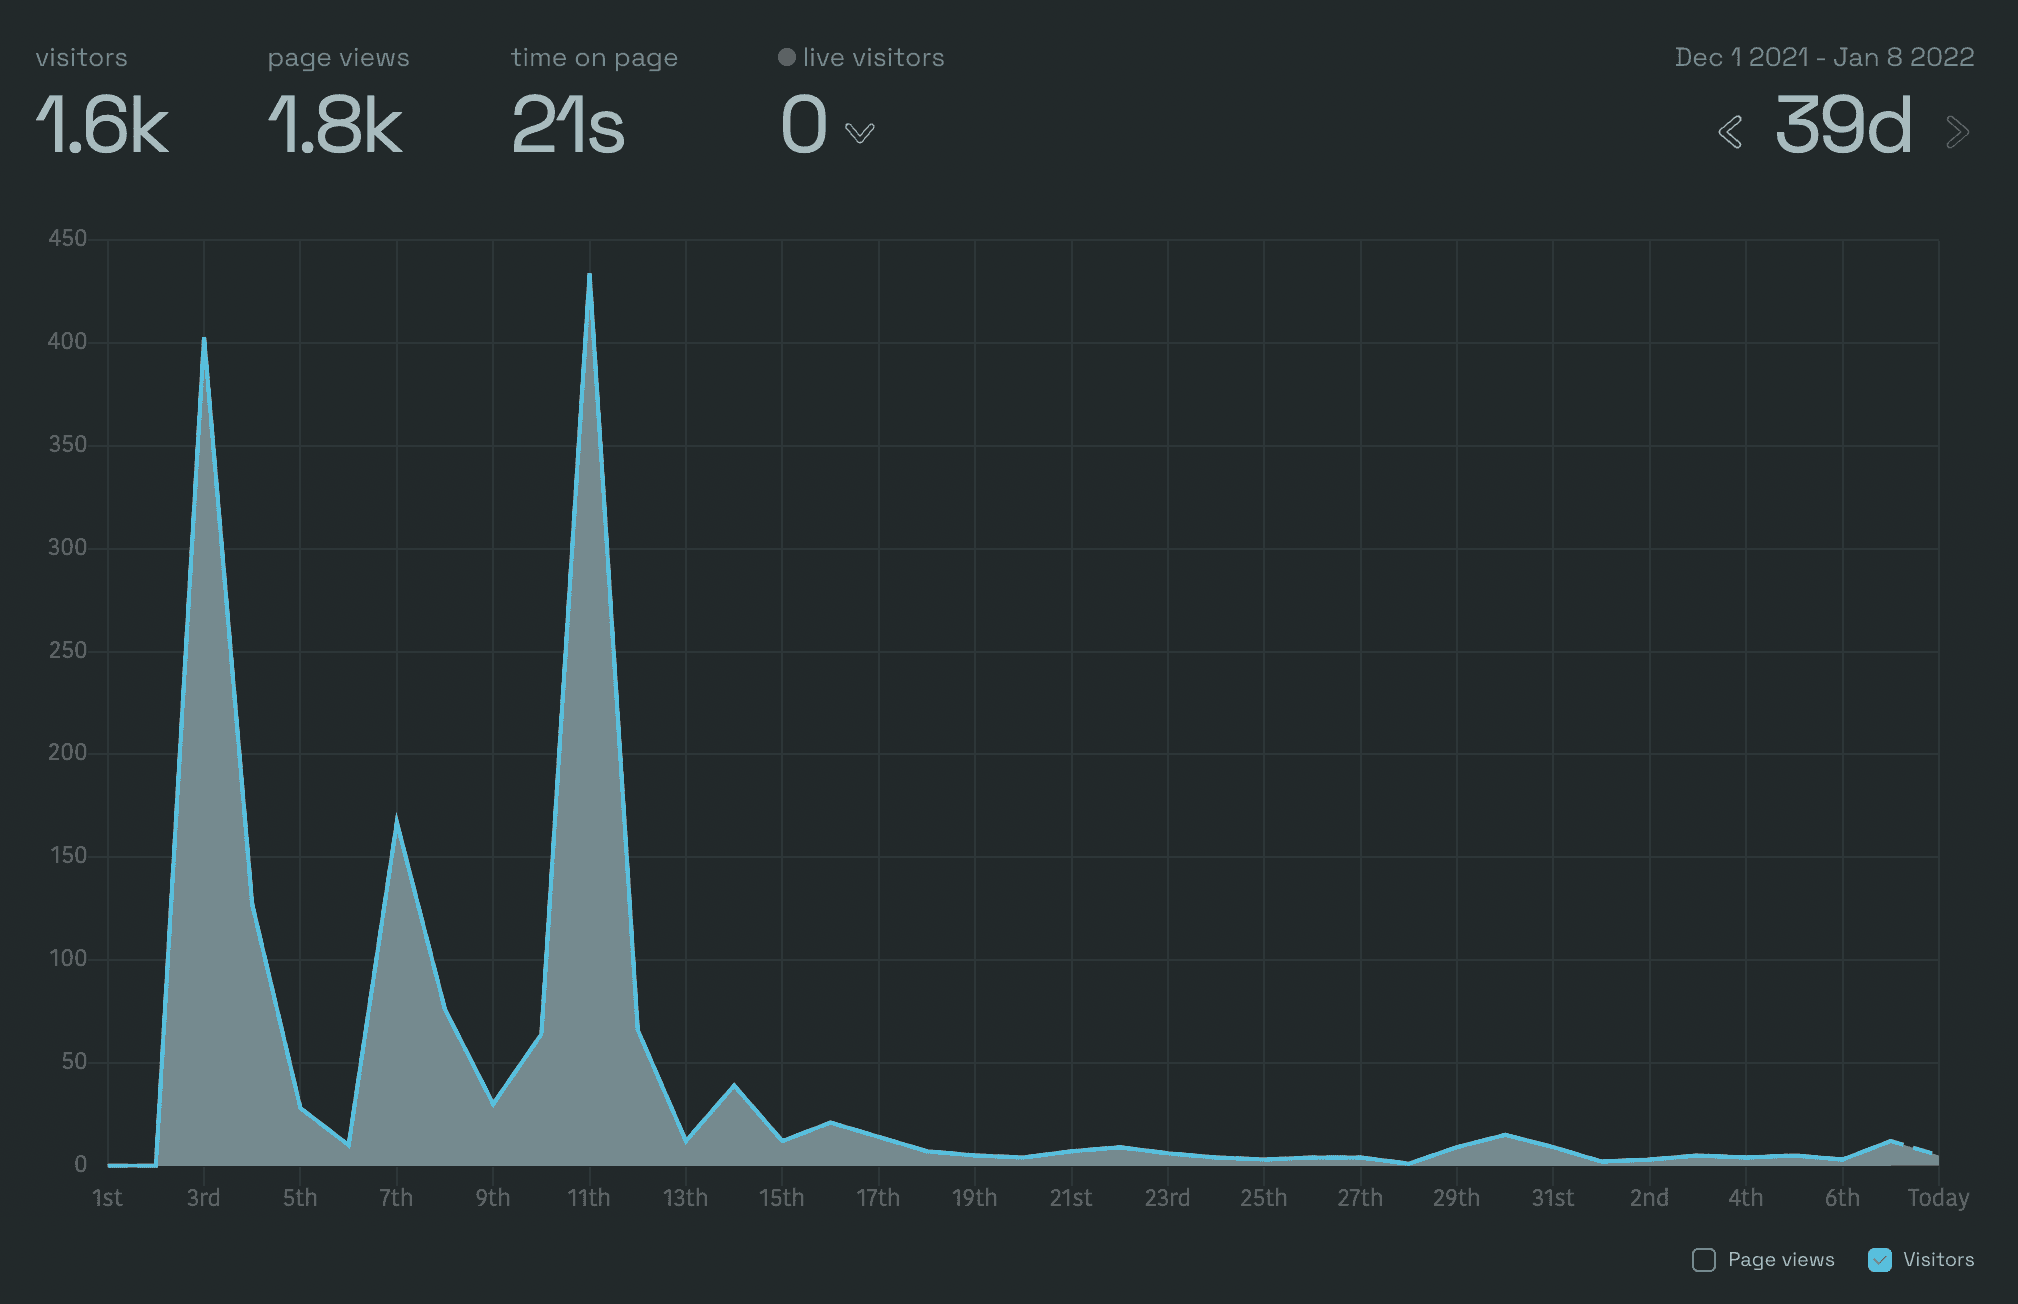Click the chart peak on the 3rd

(x=204, y=339)
